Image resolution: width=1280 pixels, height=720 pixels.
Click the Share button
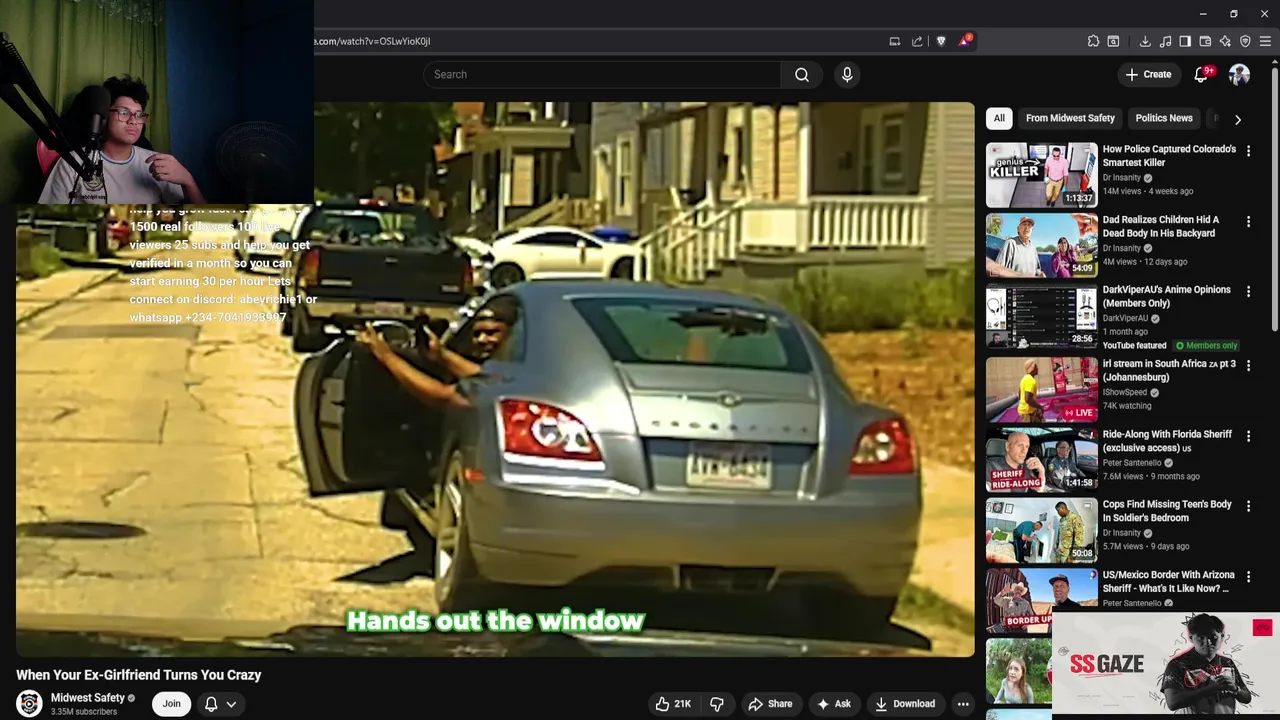[x=770, y=704]
